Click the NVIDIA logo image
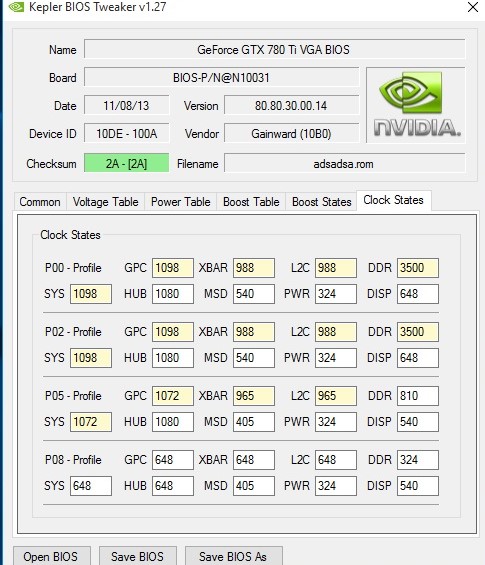 pos(417,105)
